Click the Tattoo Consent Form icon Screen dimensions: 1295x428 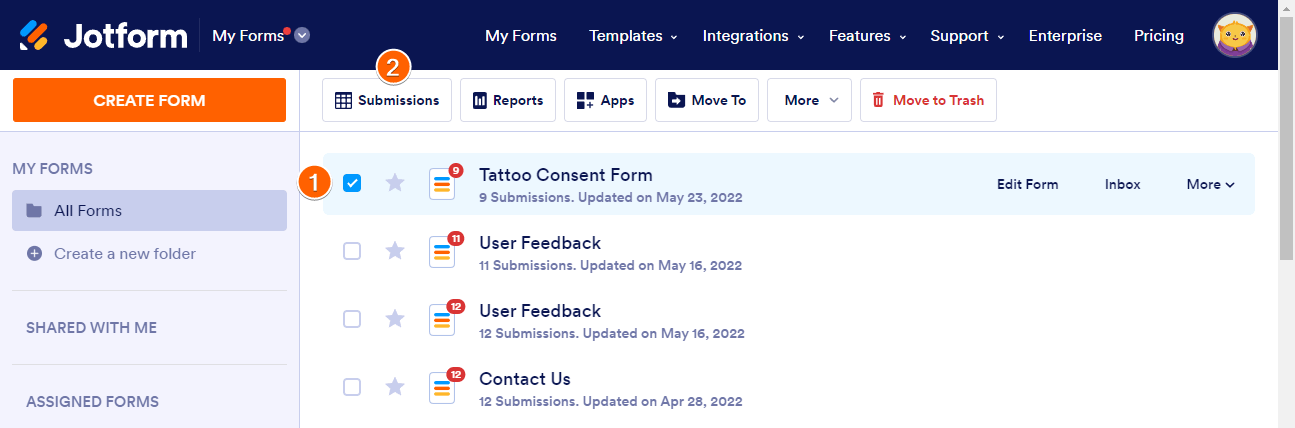coord(442,183)
